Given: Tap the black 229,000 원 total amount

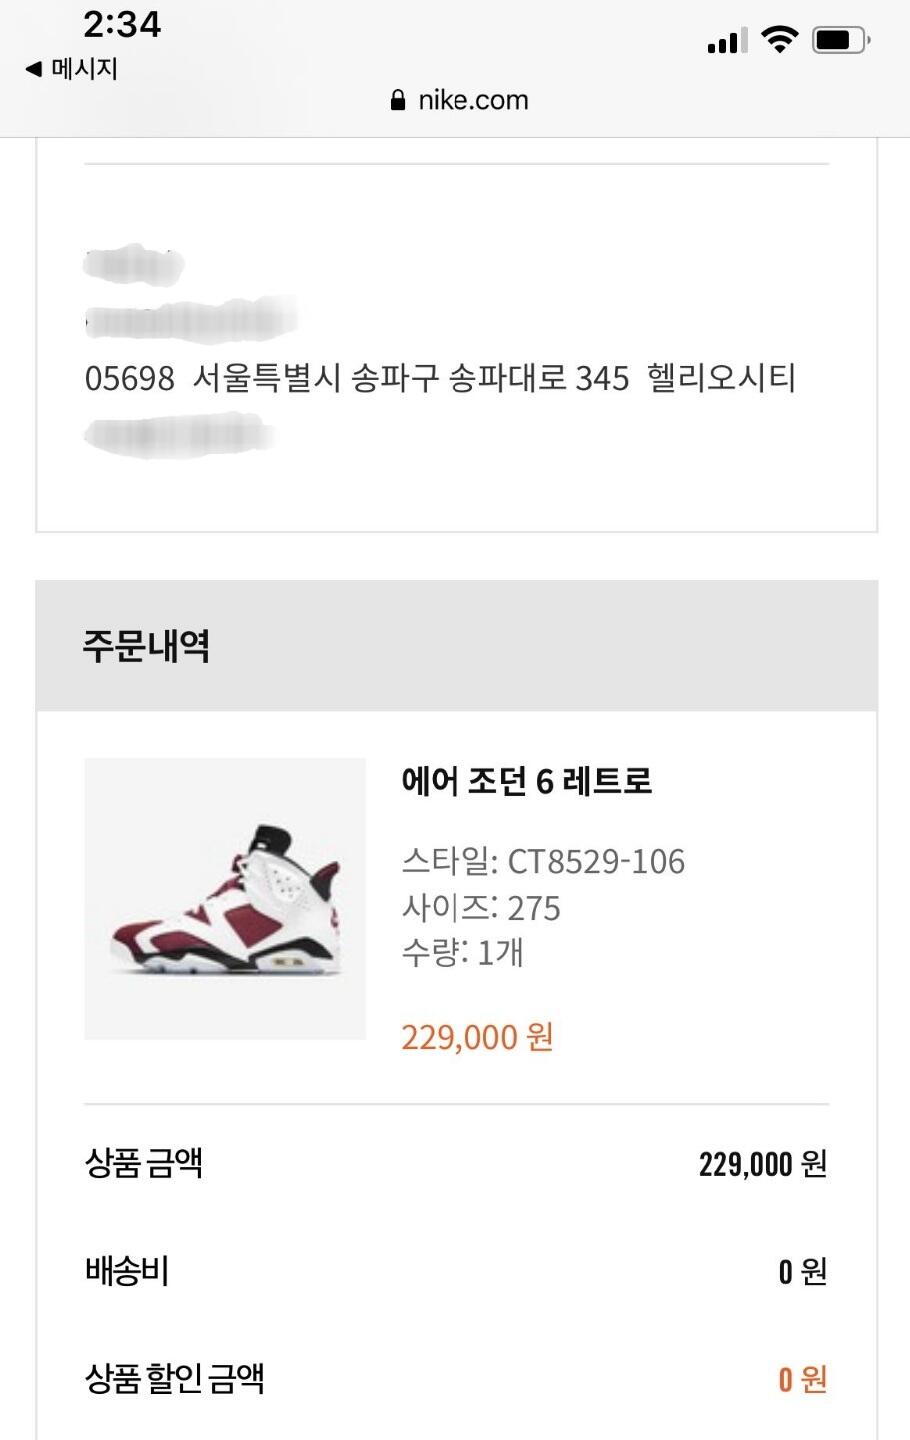Looking at the screenshot, I should tap(762, 1164).
